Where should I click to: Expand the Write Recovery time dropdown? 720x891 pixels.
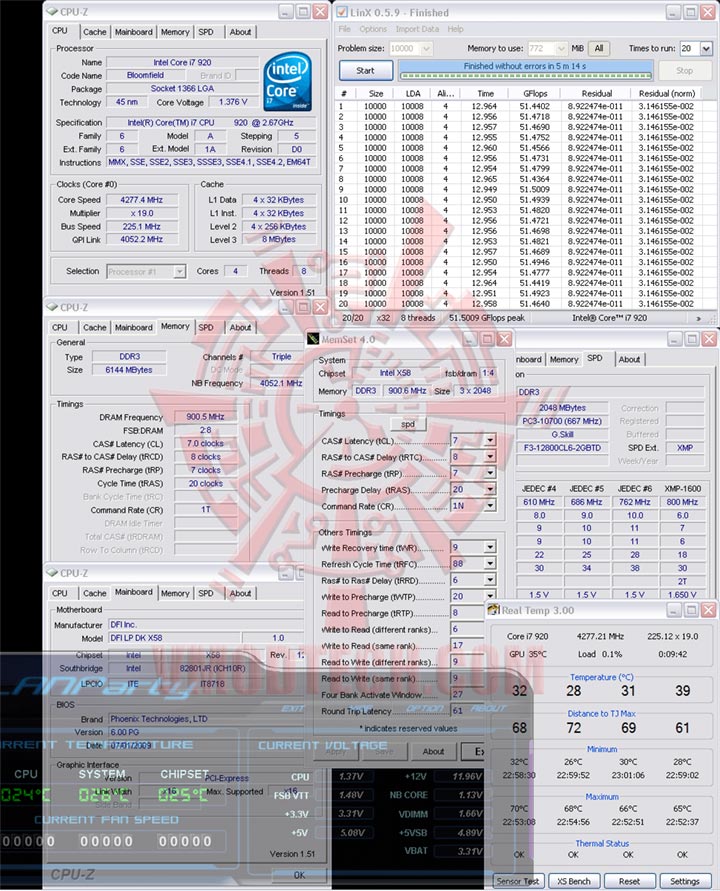pyautogui.click(x=490, y=547)
